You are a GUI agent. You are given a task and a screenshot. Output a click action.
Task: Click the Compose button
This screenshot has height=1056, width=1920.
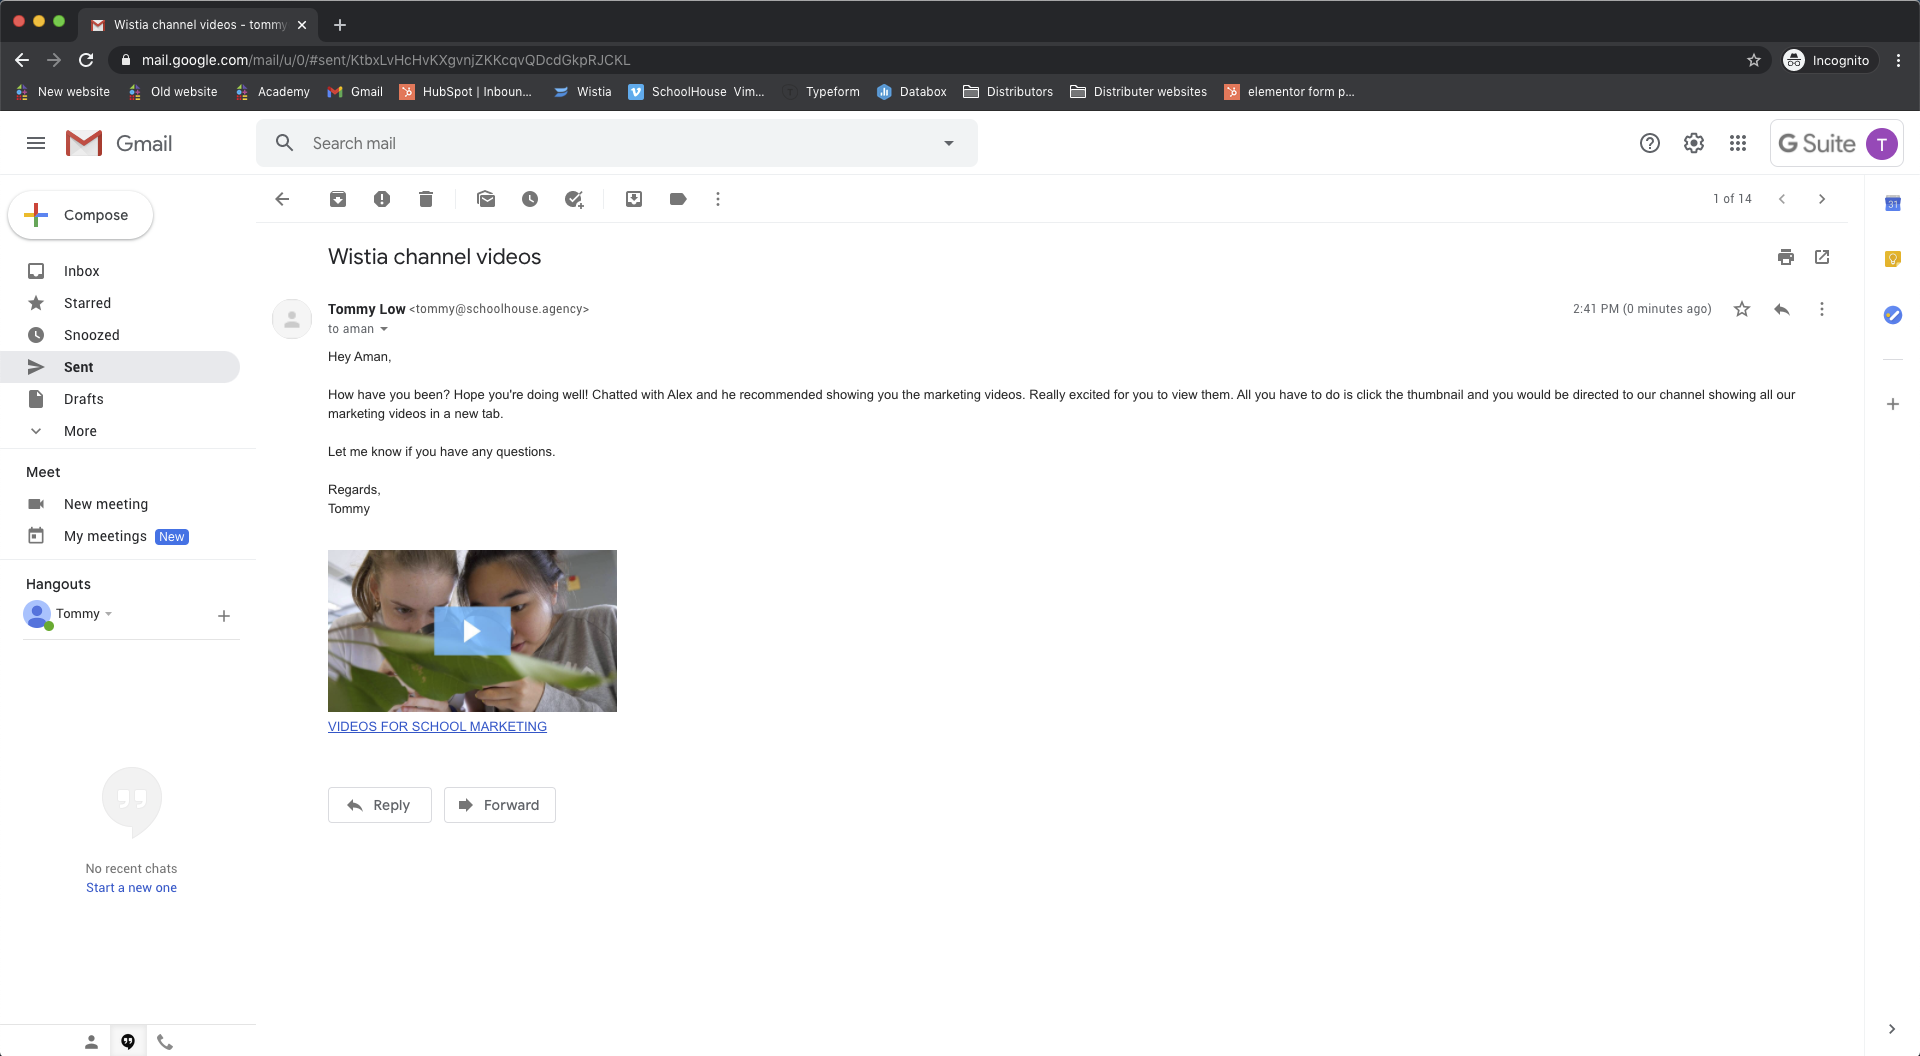pyautogui.click(x=81, y=215)
